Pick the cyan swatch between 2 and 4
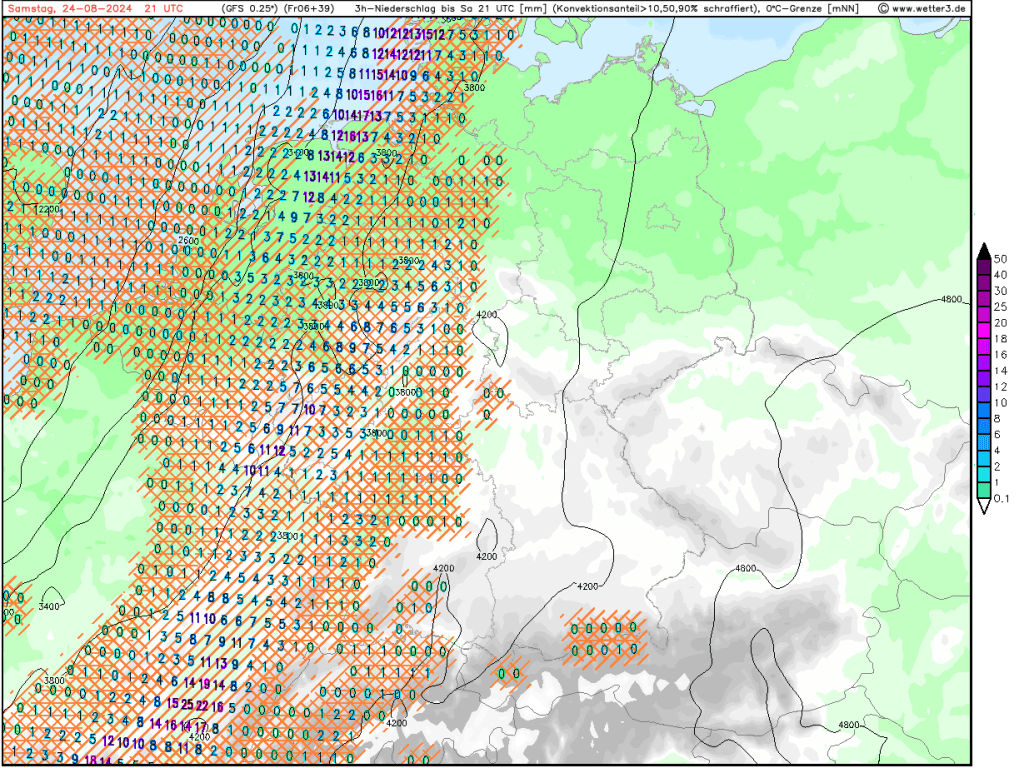This screenshot has width=1024, height=768. click(984, 459)
